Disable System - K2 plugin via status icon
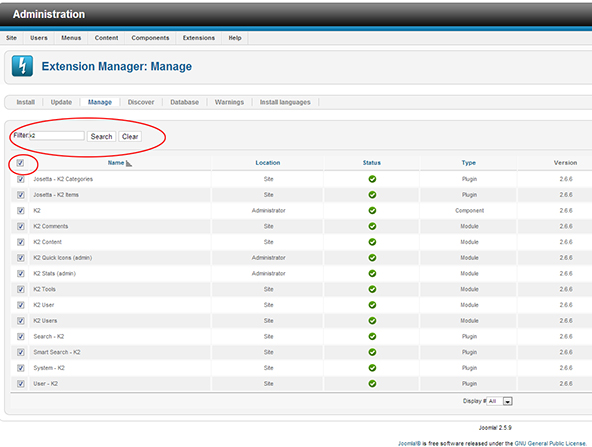Viewport: 592px width, 447px height. [x=372, y=368]
